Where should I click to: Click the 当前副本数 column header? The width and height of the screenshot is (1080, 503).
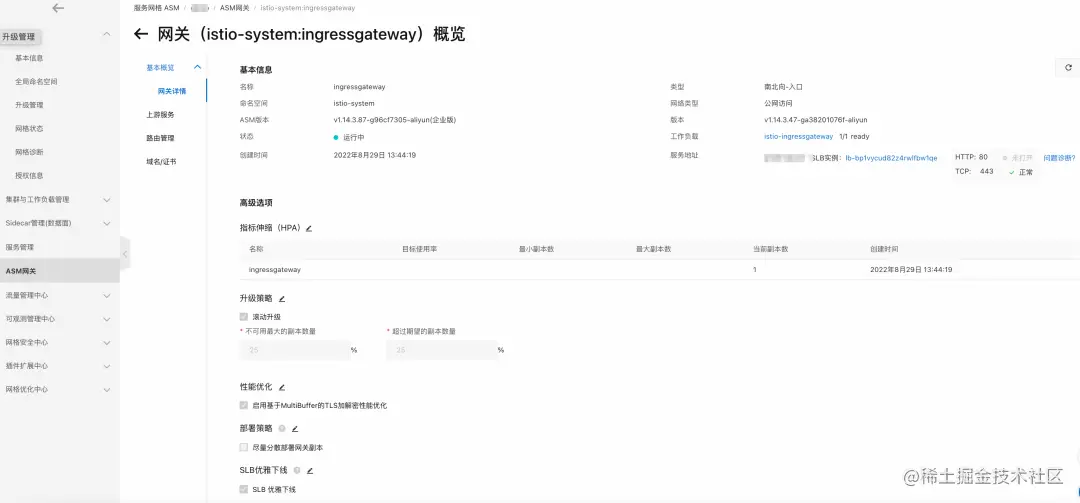[771, 249]
